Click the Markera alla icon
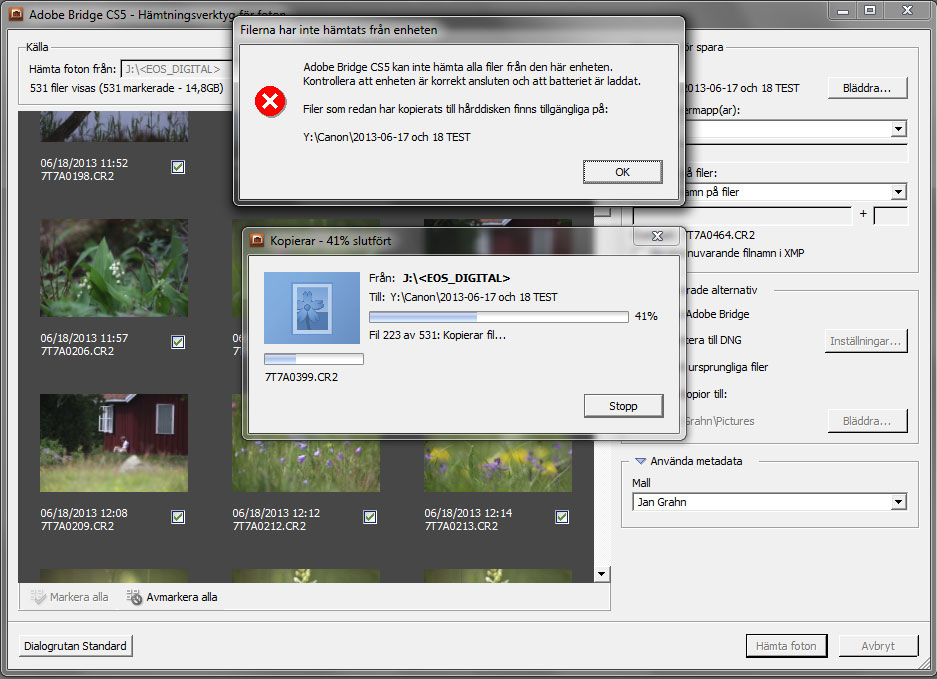Screen dimensions: 937x679 [38, 597]
